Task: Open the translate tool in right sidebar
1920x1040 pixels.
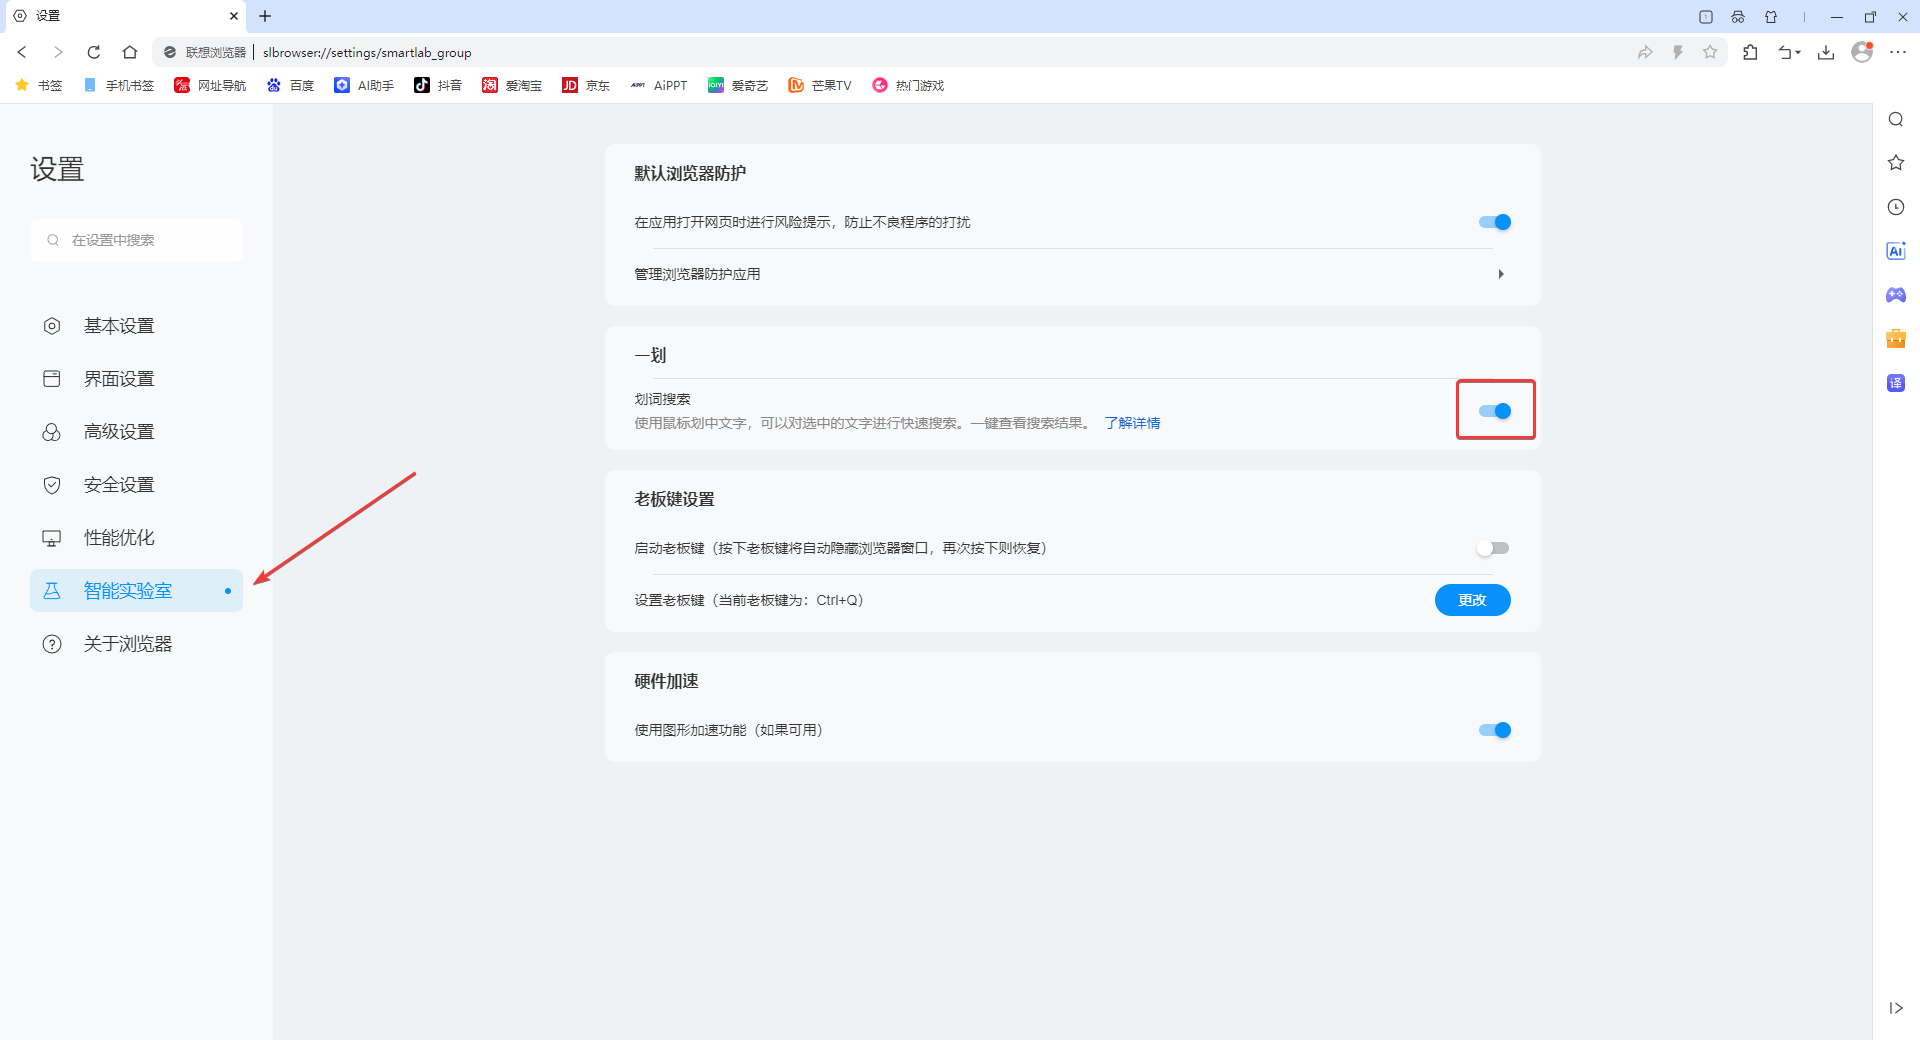Action: coord(1896,382)
